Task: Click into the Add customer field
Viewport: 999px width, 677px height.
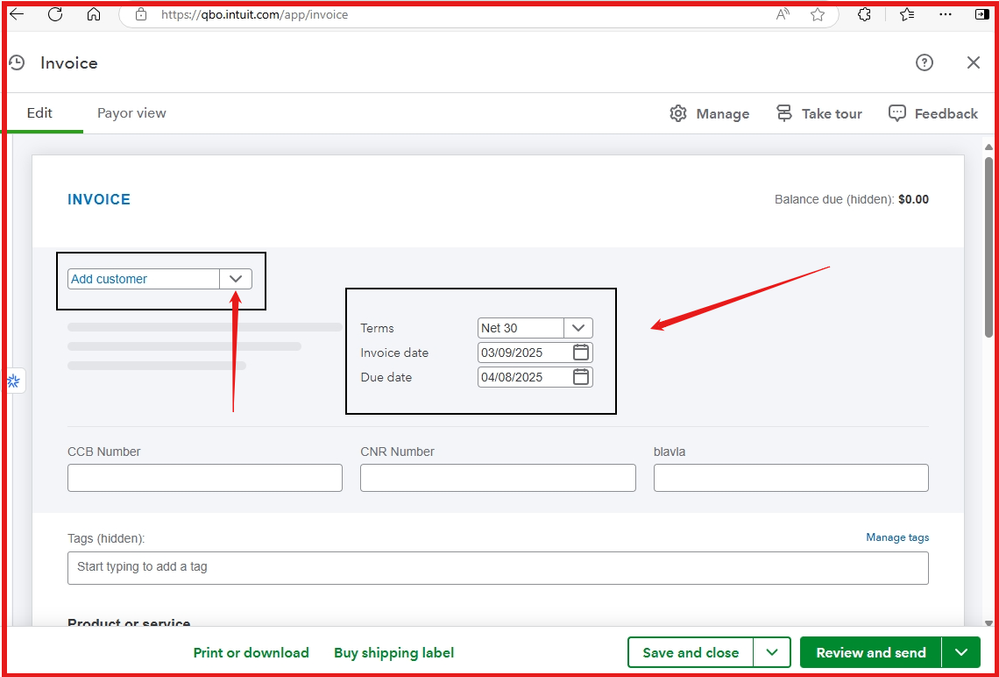Action: [x=144, y=279]
